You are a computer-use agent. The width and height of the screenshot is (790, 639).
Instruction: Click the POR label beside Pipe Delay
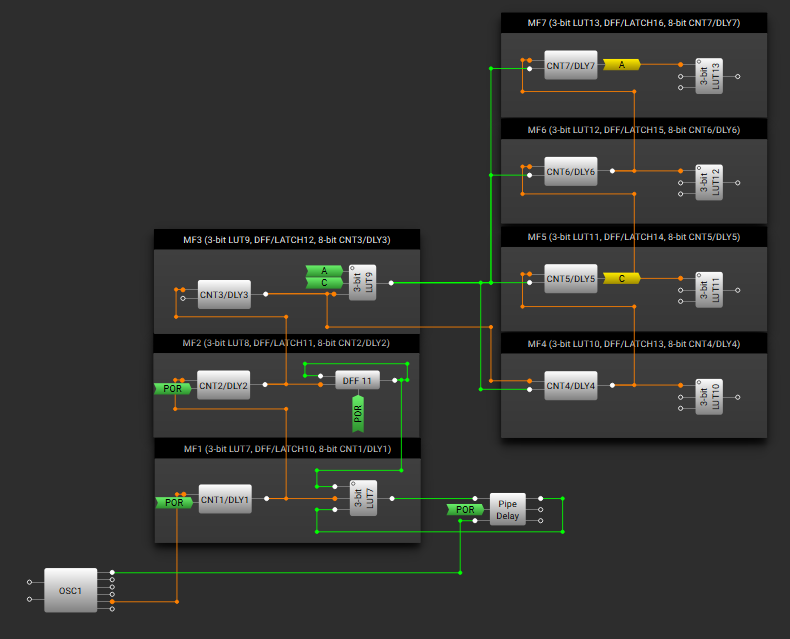(x=466, y=509)
